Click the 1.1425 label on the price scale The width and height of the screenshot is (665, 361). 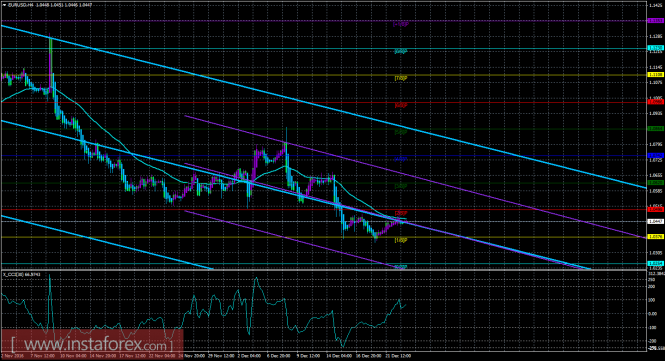tap(656, 5)
